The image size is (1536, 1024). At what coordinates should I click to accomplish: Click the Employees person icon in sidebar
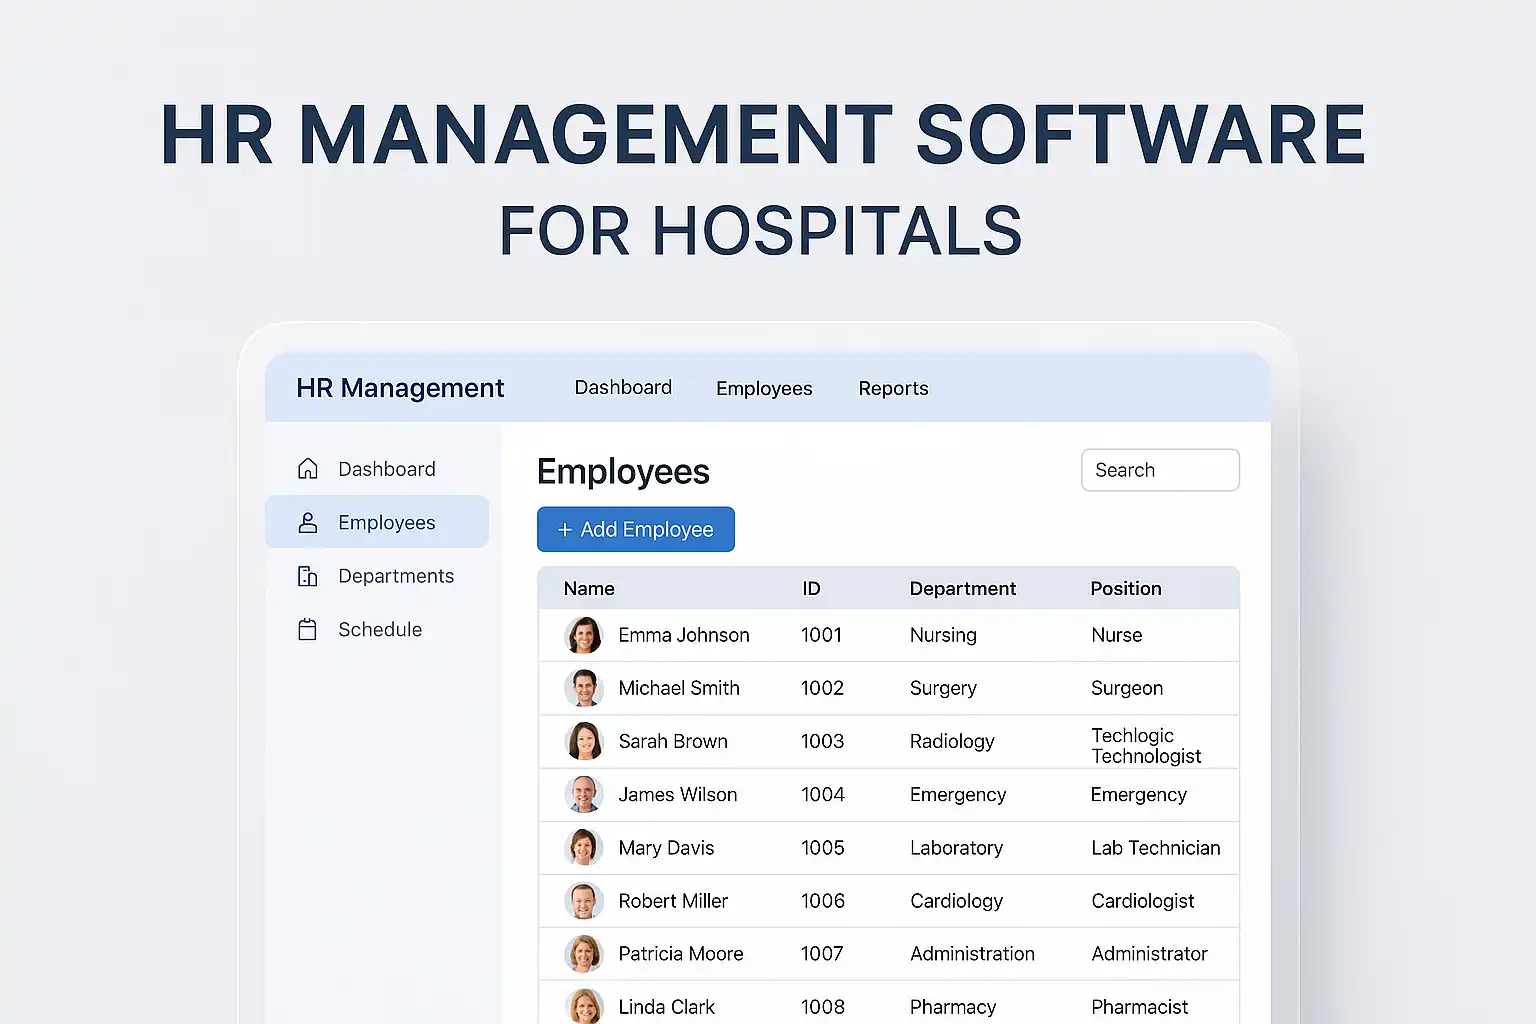click(x=308, y=523)
